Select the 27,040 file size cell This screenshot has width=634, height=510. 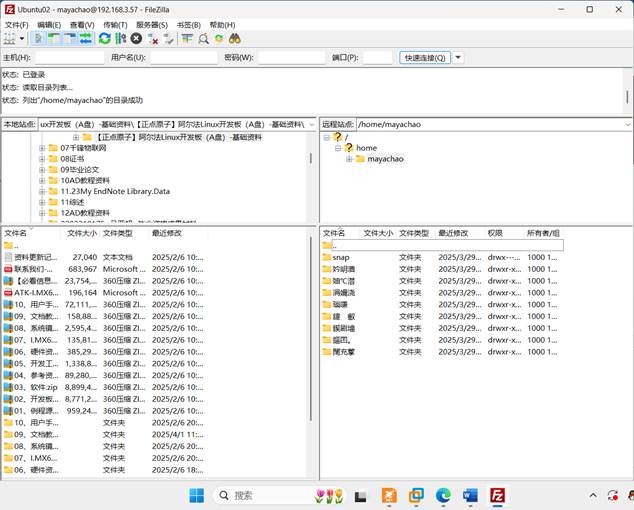tap(85, 257)
